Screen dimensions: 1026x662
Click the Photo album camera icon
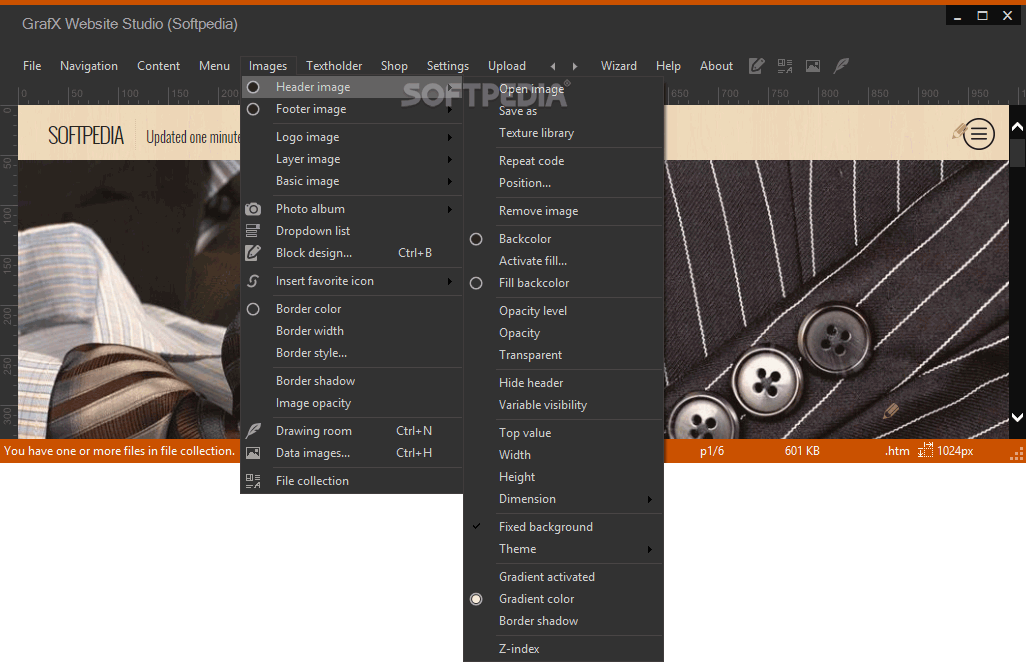pyautogui.click(x=253, y=209)
